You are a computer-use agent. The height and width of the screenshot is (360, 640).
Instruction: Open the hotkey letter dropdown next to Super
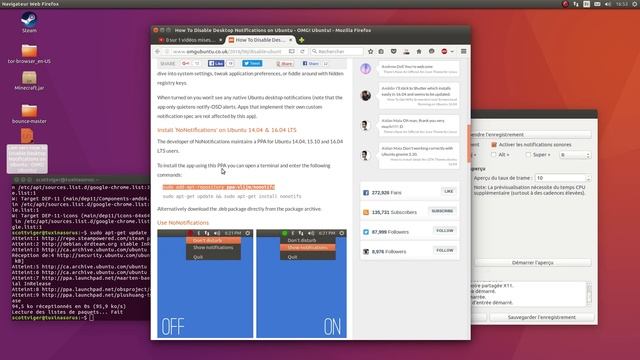click(x=575, y=155)
